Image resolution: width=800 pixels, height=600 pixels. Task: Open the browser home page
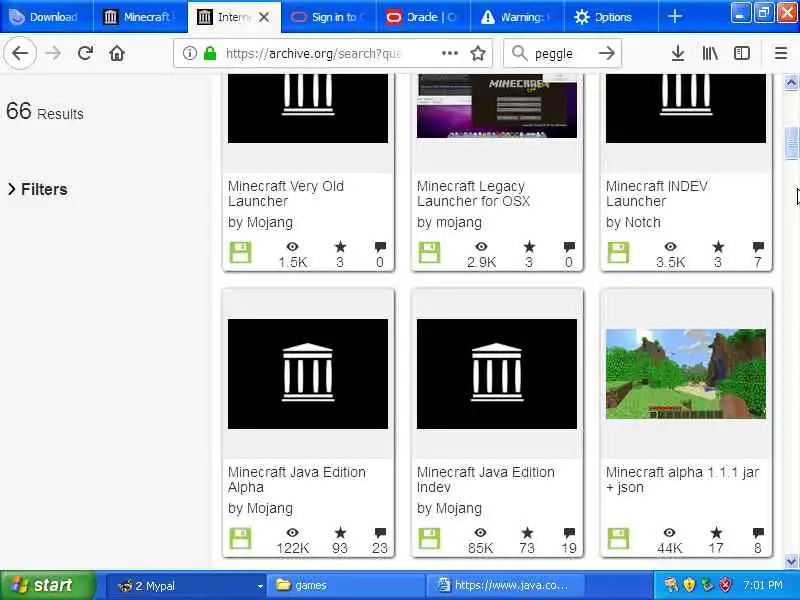117,53
